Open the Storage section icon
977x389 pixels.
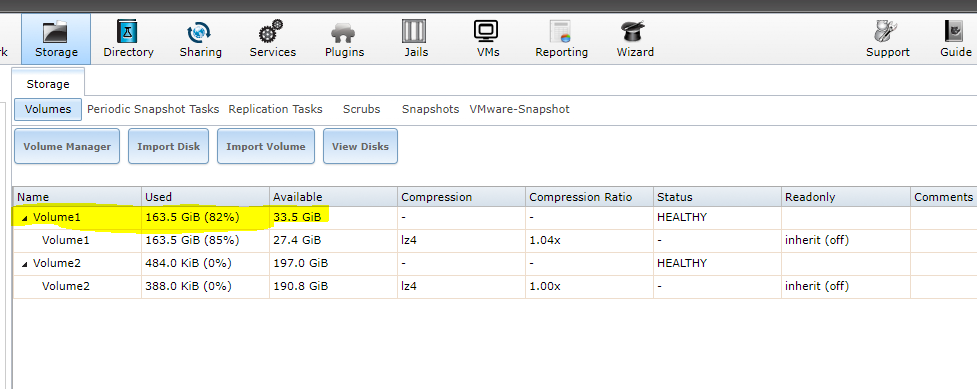(55, 31)
